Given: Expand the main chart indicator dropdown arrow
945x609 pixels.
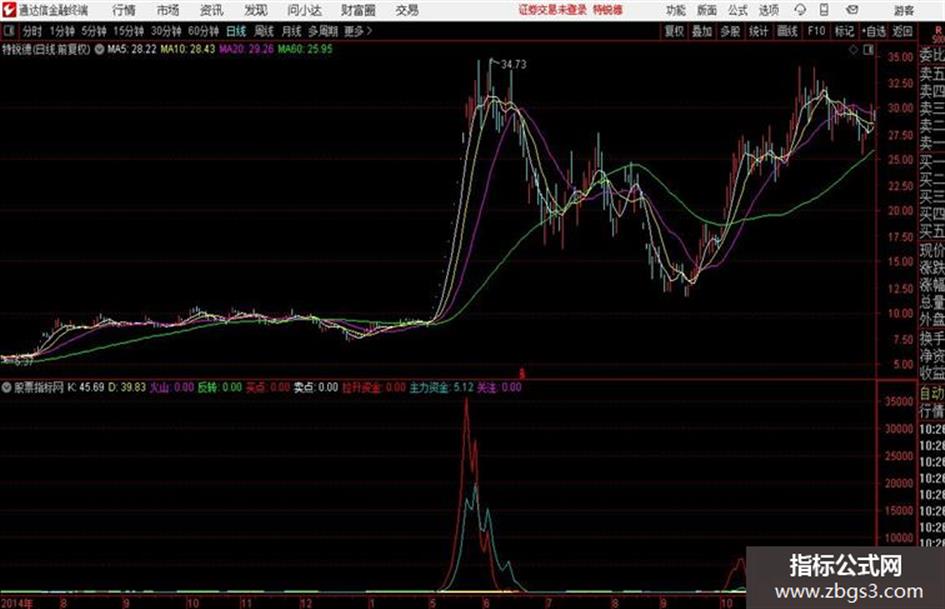Looking at the screenshot, I should click(99, 49).
